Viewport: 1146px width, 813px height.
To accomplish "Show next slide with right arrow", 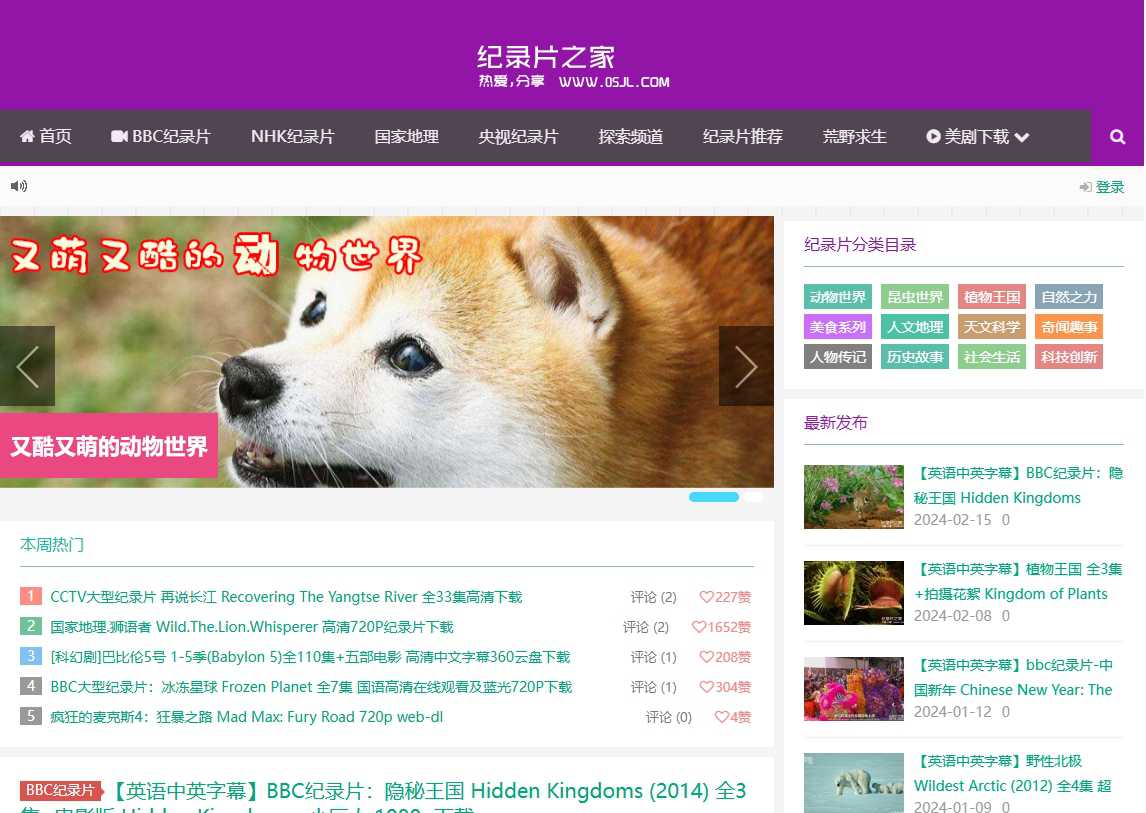I will point(745,367).
